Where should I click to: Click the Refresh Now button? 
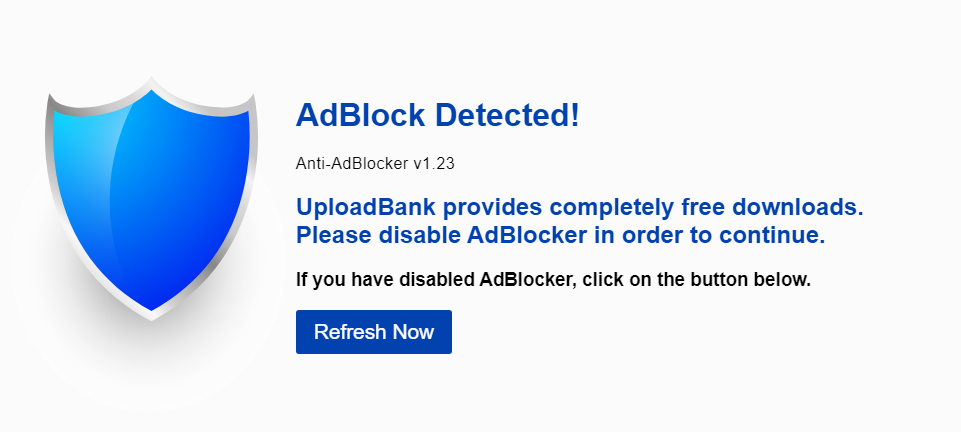click(373, 332)
